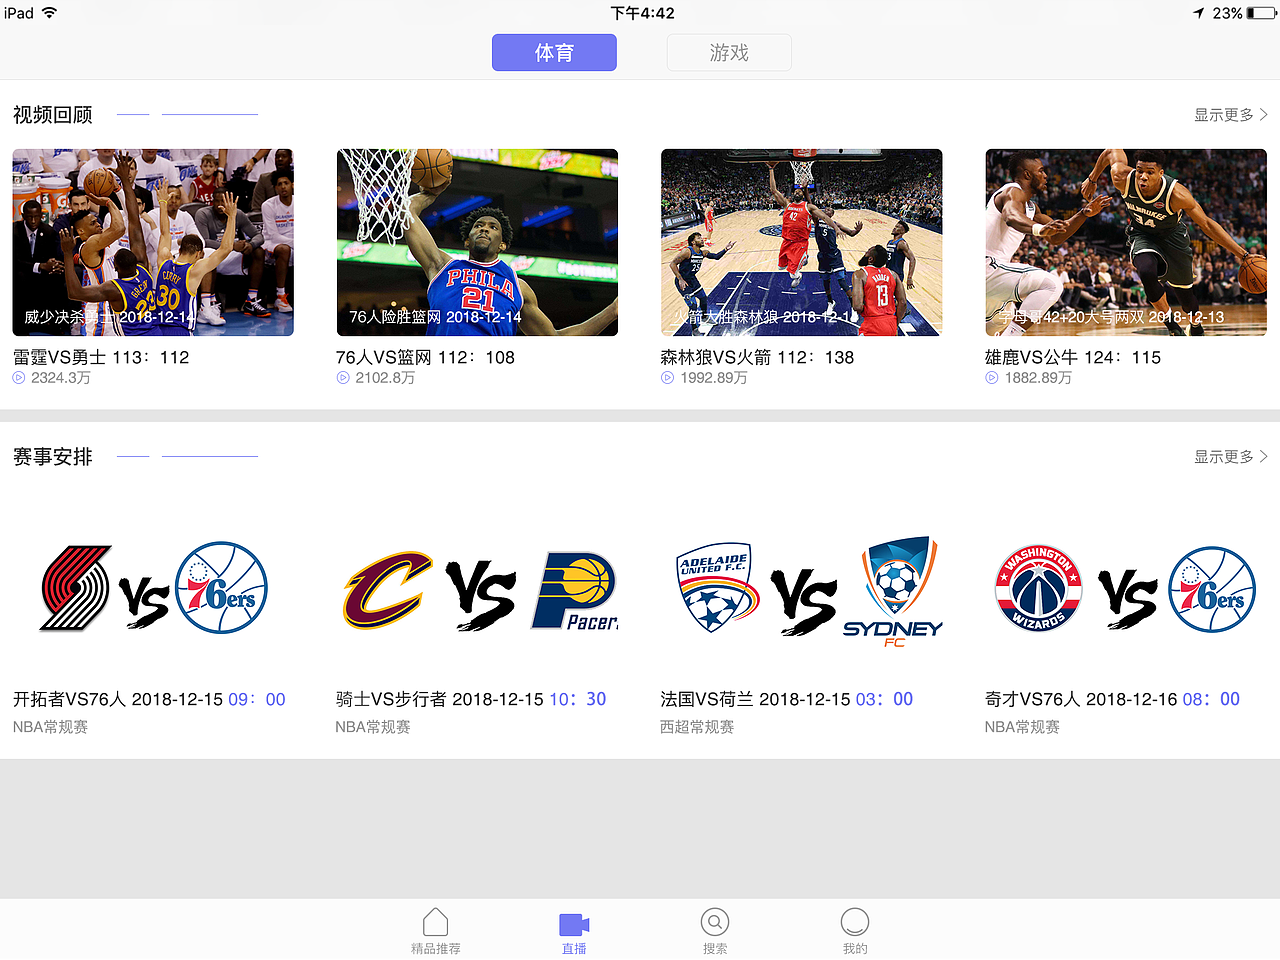Screen dimensions: 1280x960
Task: Tap the 视频回顾 section heading
Action: tap(53, 115)
